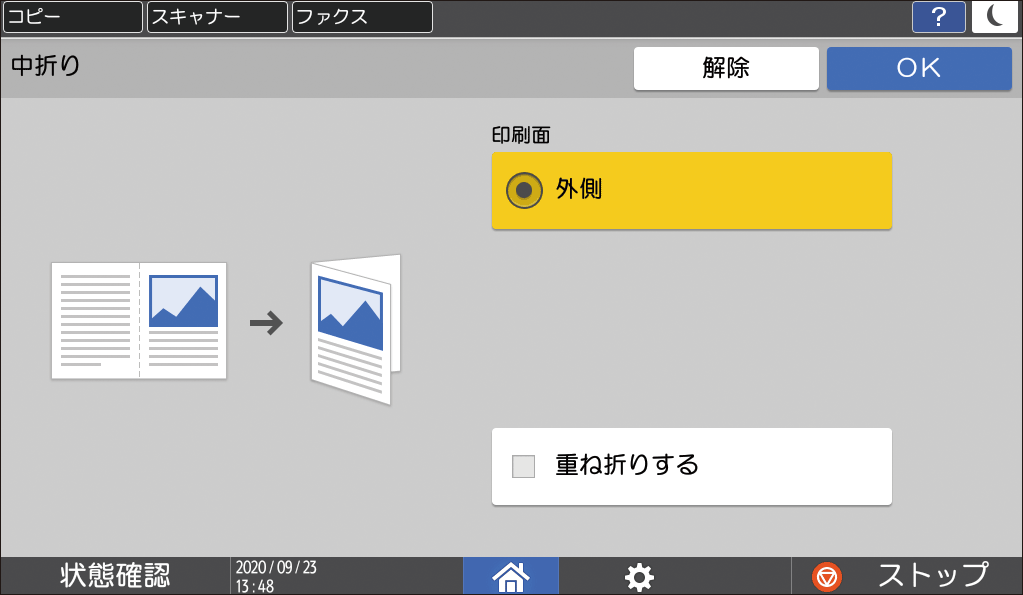Confirm half fold settings with OK
The image size is (1023, 595).
pos(918,68)
